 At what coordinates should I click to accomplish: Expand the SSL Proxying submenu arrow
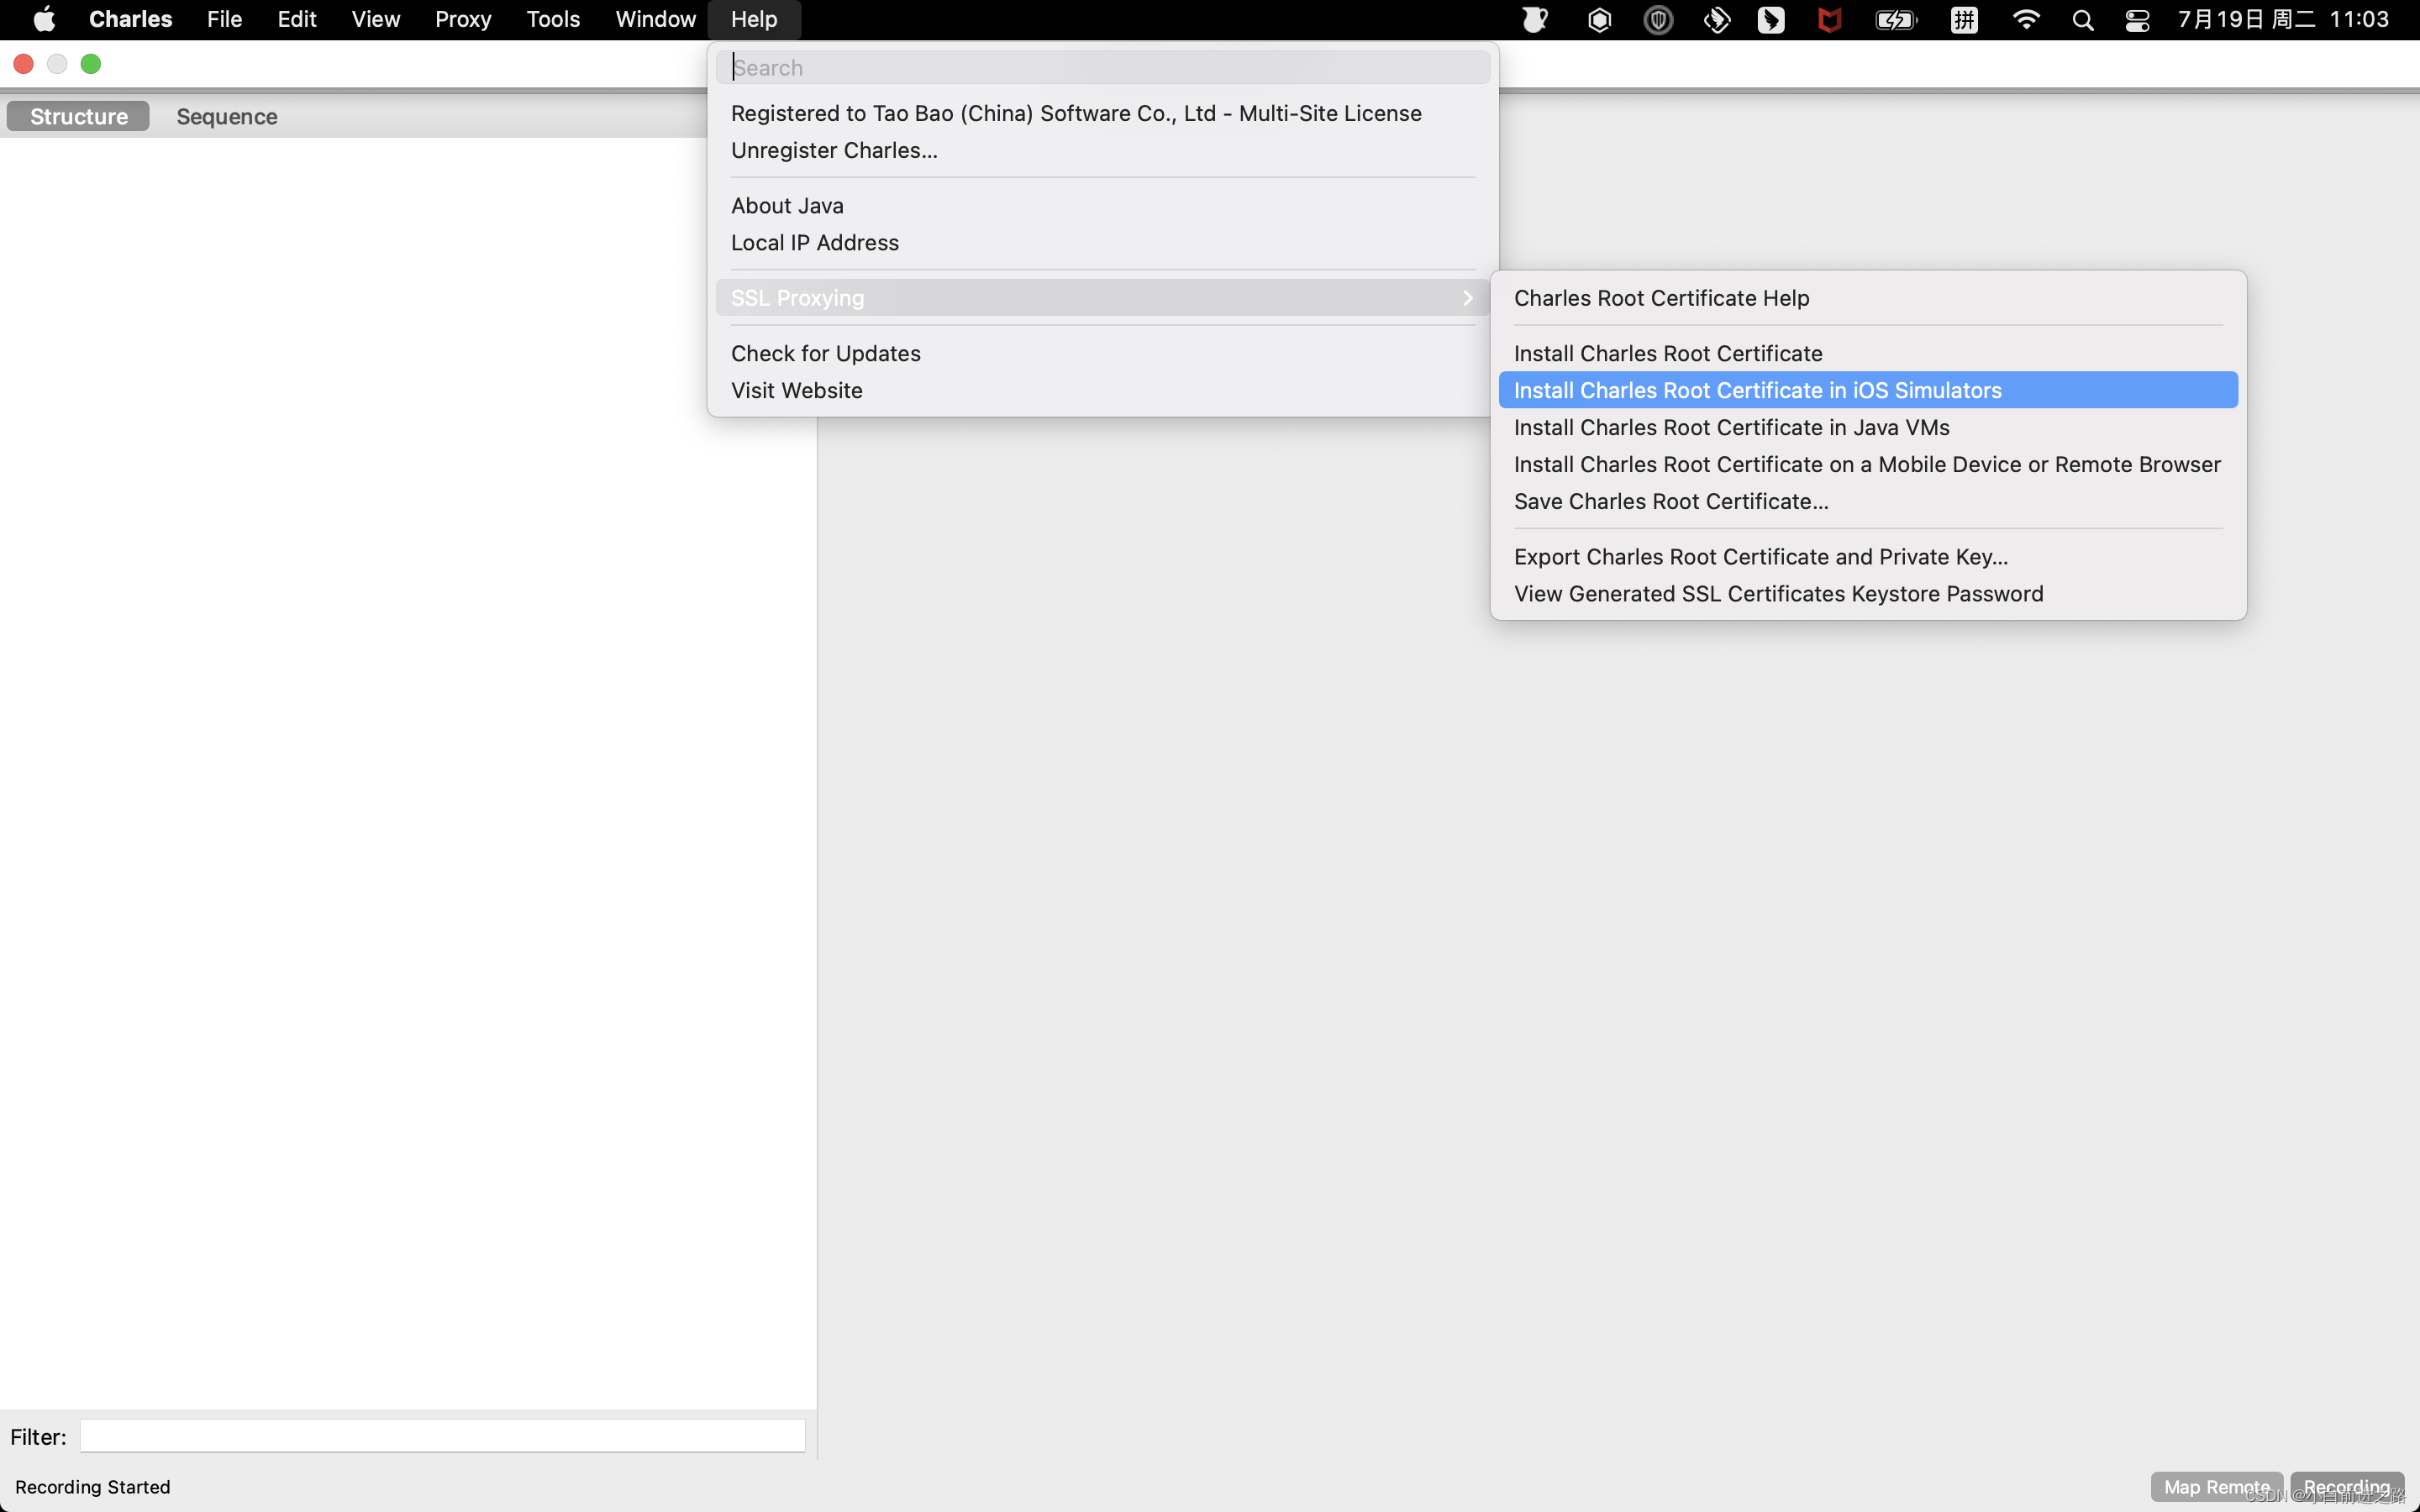pos(1468,298)
